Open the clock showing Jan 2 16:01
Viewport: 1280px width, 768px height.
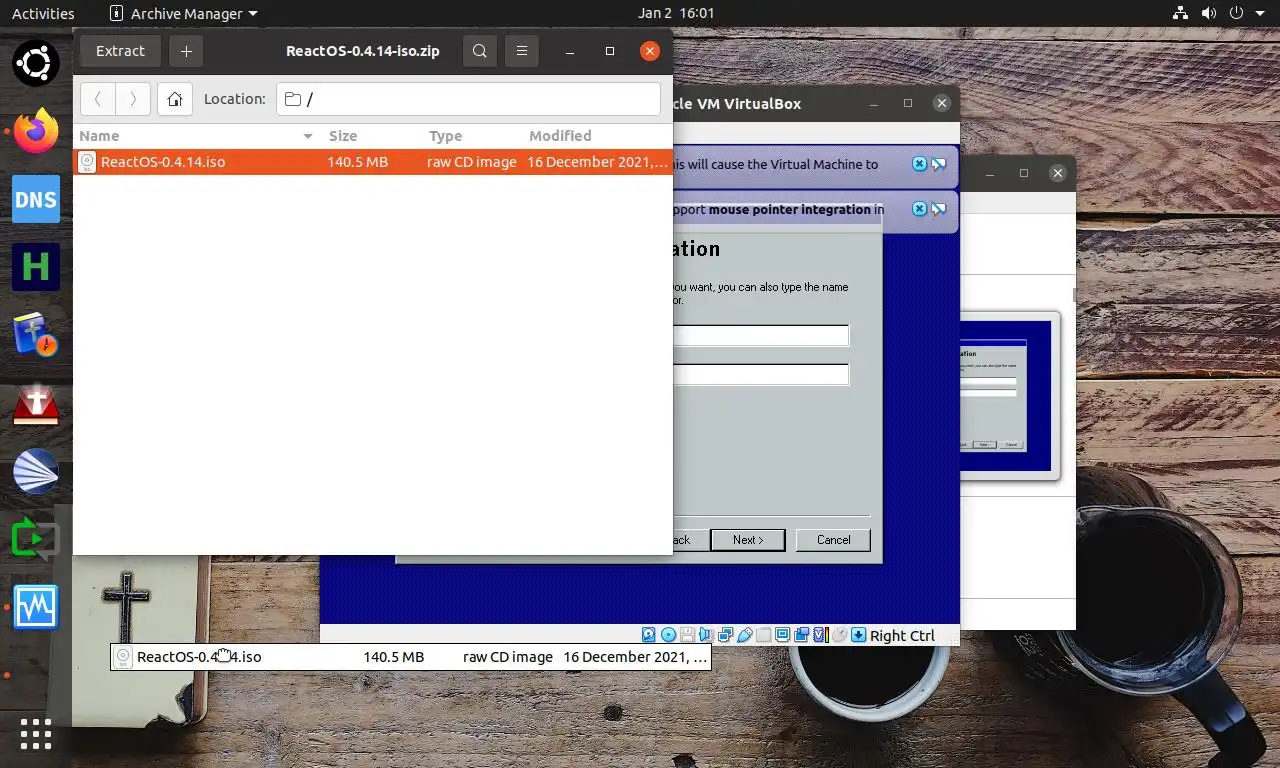676,14
